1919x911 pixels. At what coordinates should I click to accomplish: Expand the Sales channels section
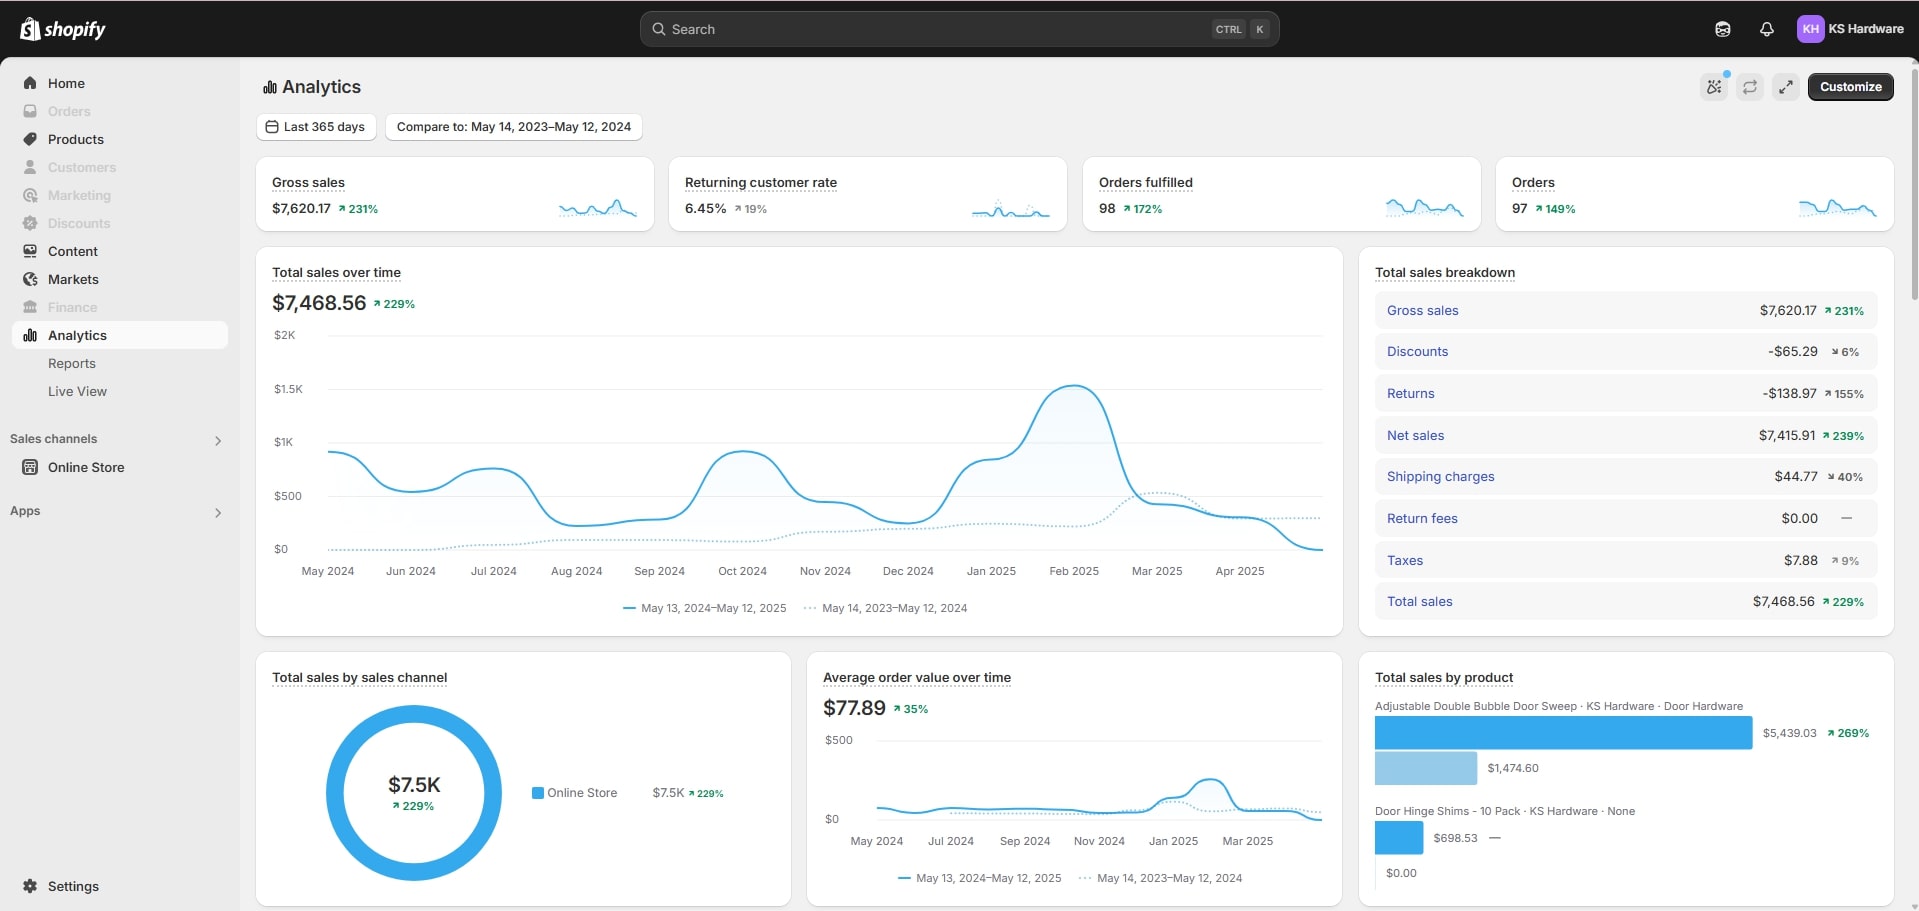[218, 440]
